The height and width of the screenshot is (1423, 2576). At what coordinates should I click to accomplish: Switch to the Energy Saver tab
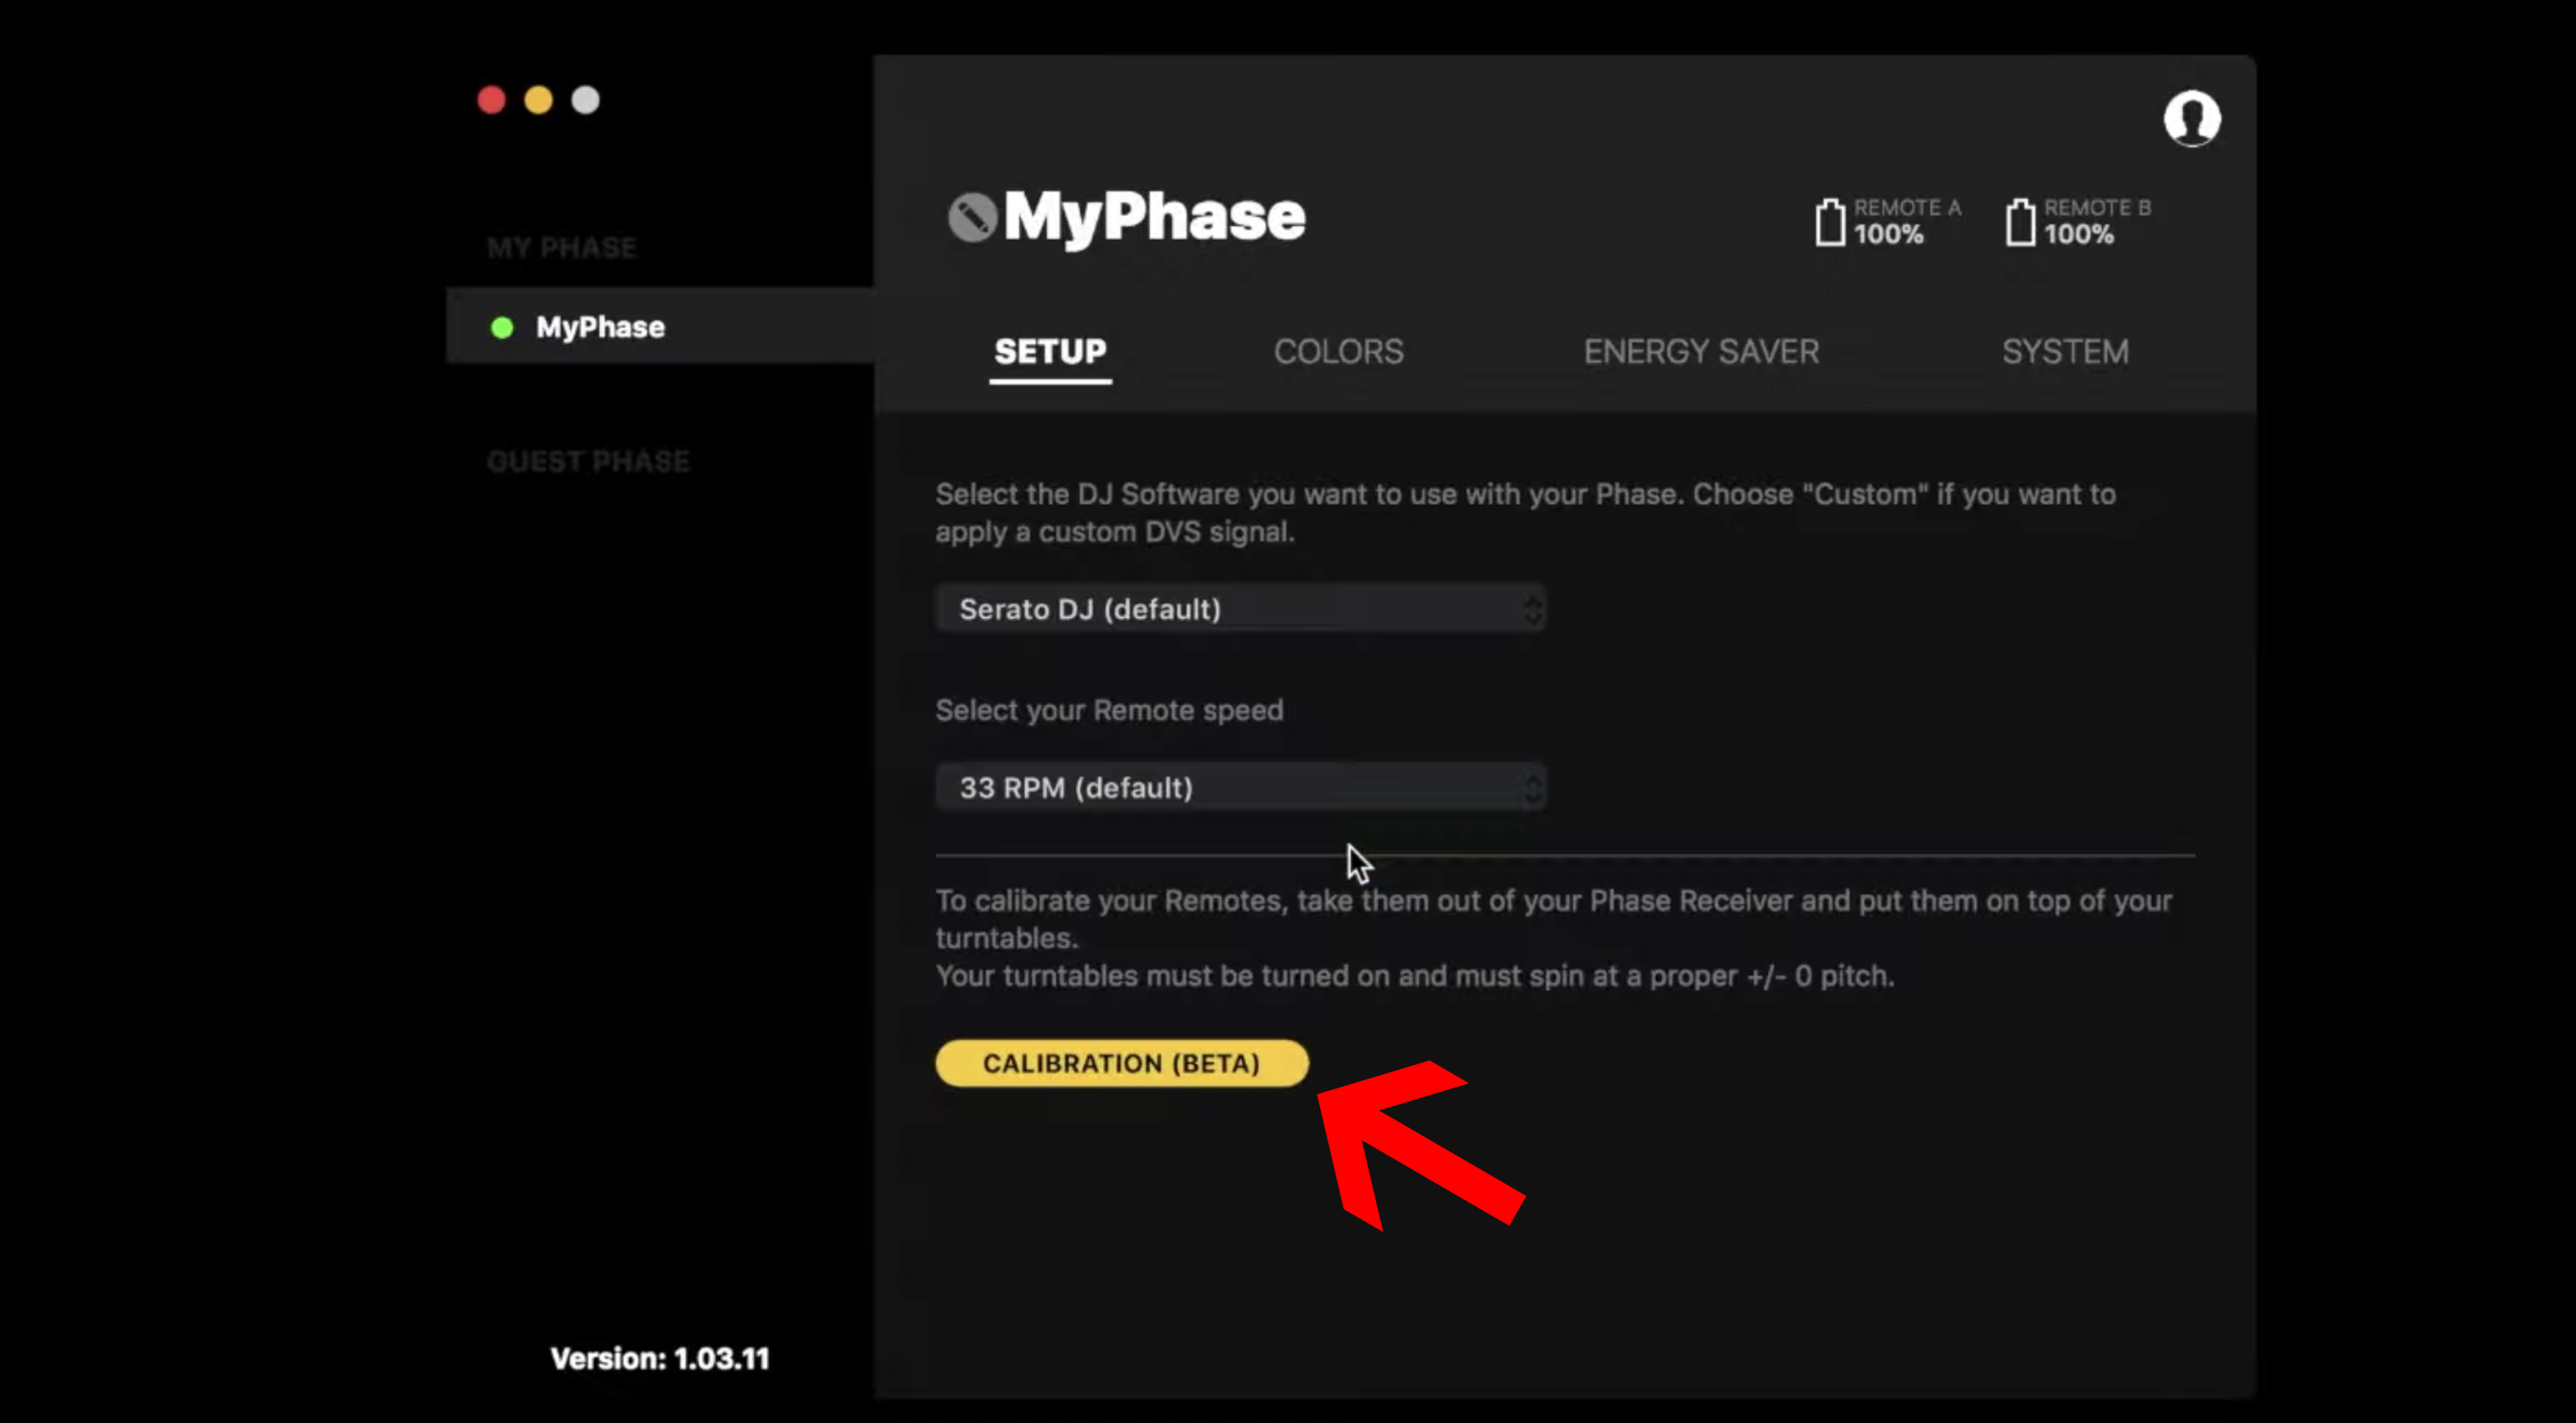[x=1701, y=352]
